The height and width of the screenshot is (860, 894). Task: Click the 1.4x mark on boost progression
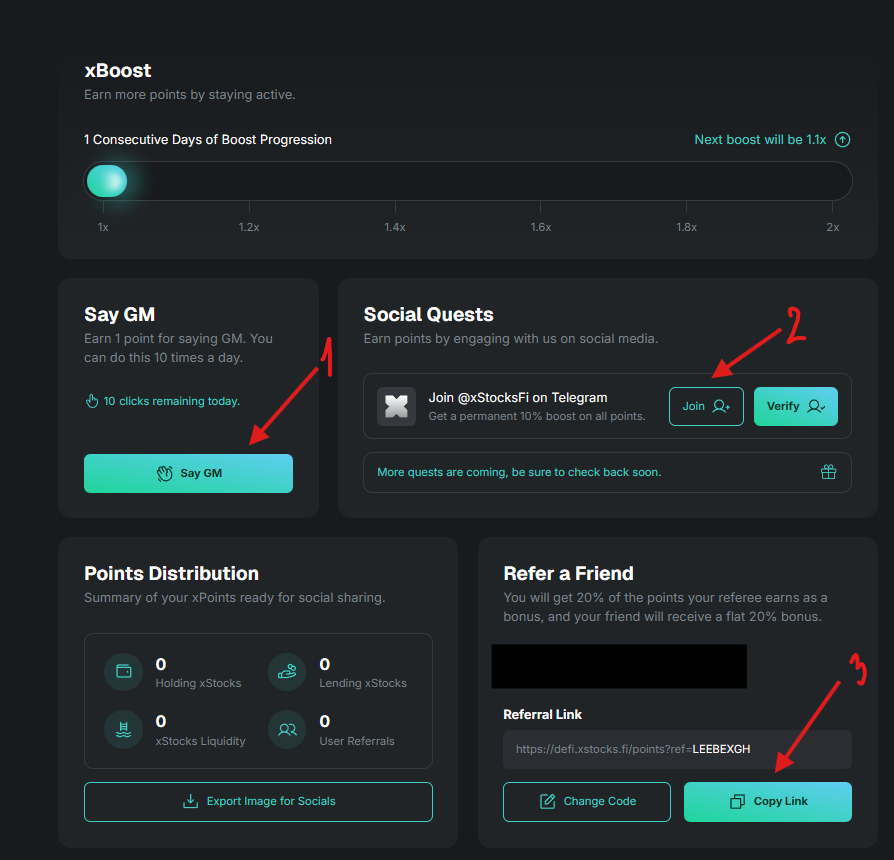(x=395, y=227)
